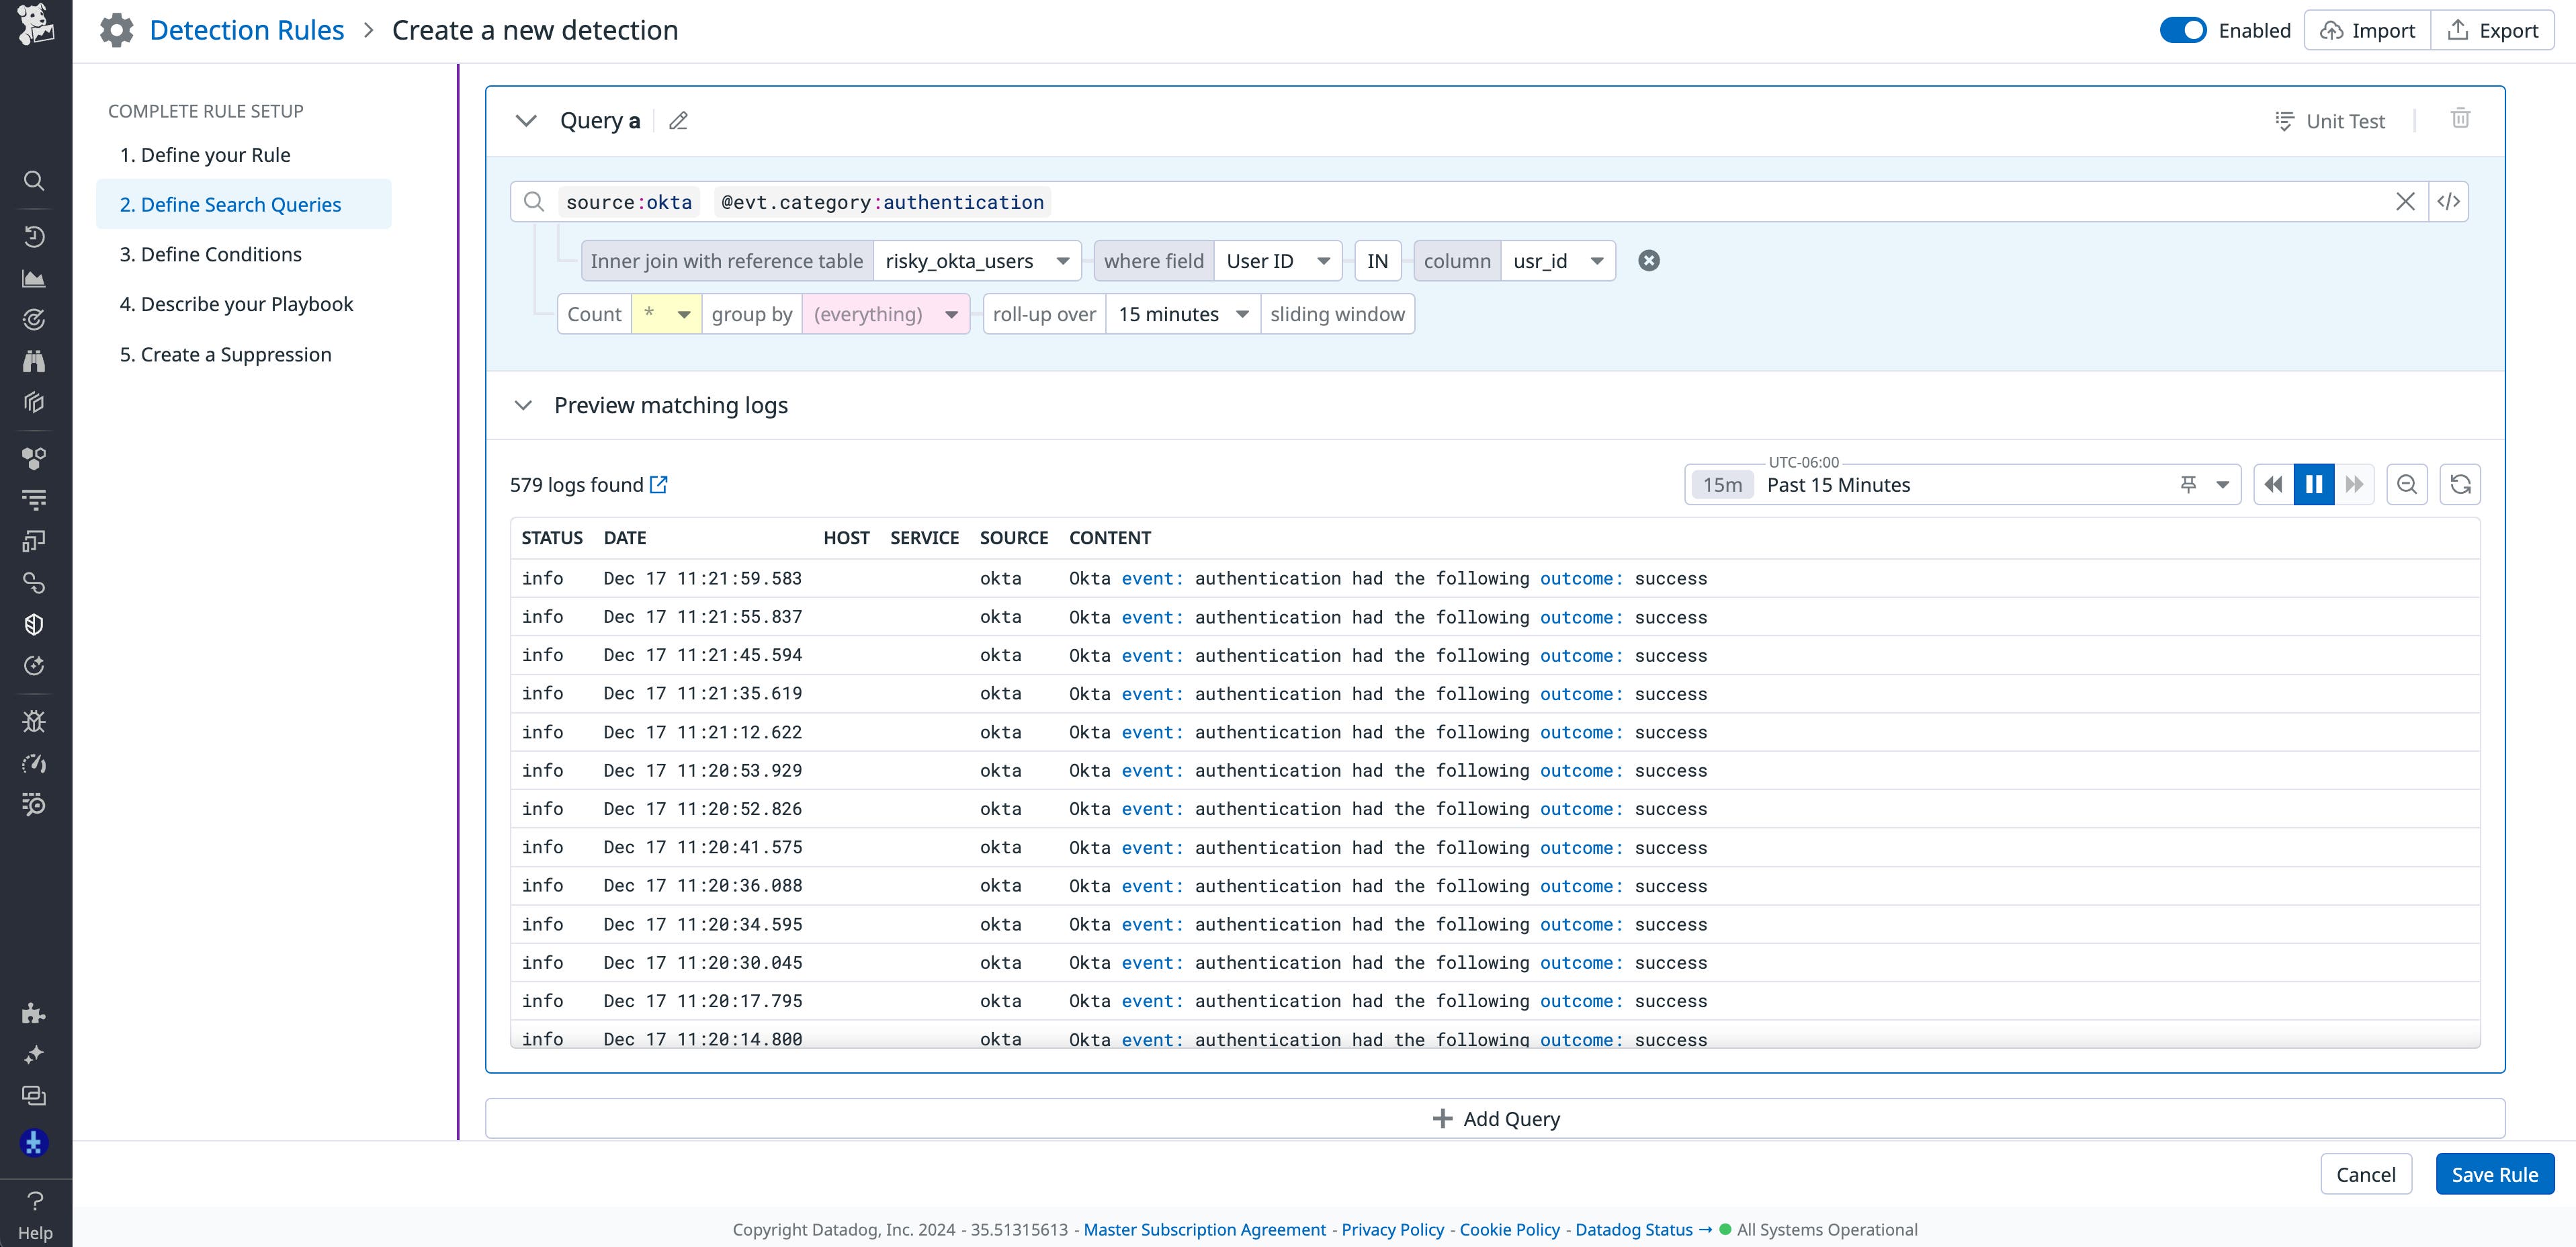Click the Save Rule button

pyautogui.click(x=2494, y=1174)
